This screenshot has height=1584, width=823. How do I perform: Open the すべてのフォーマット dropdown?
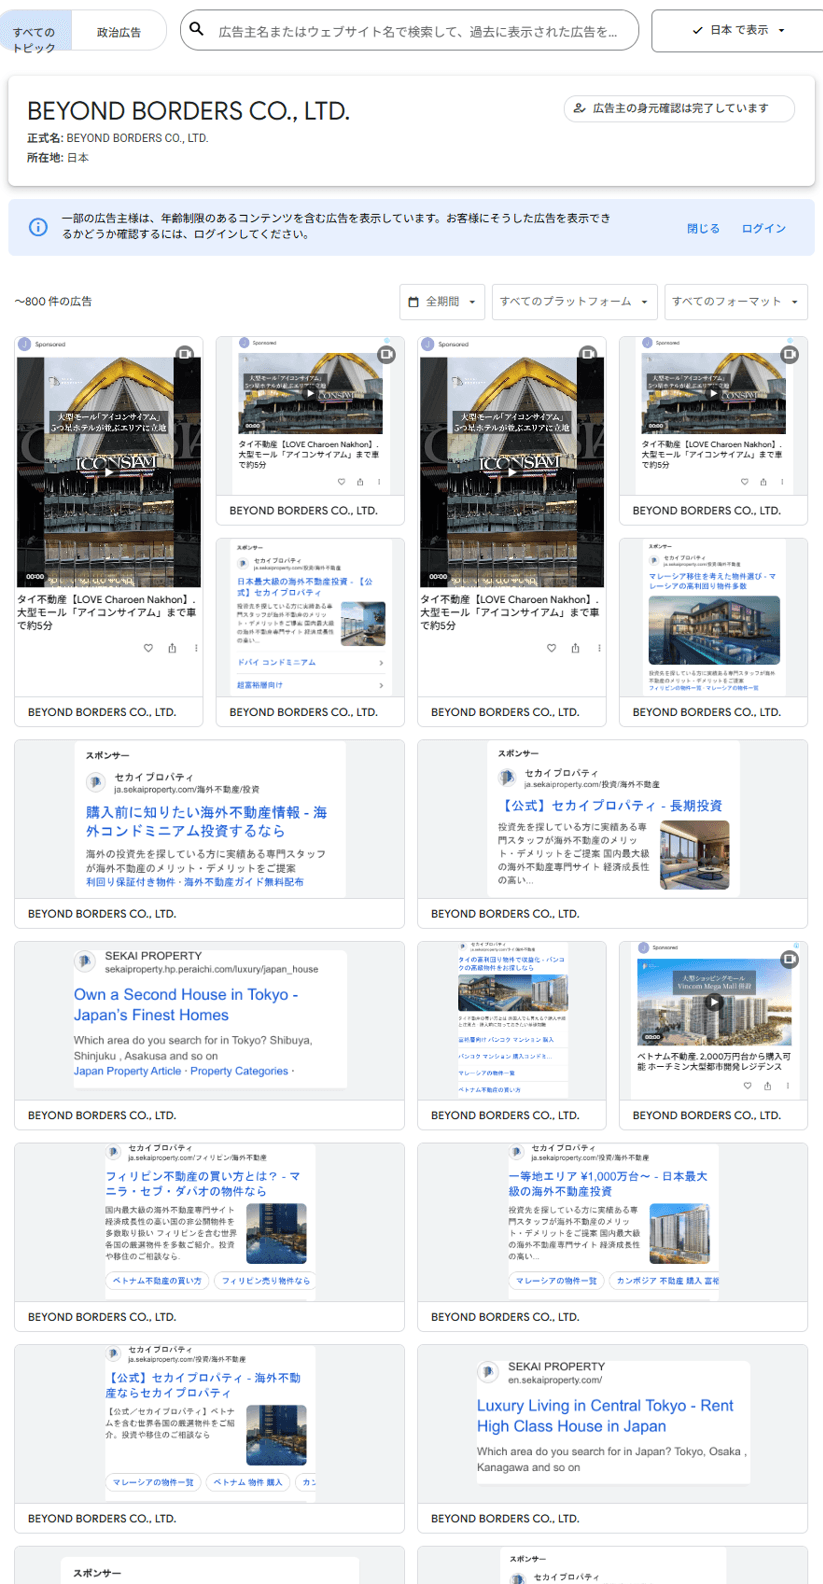(x=735, y=302)
